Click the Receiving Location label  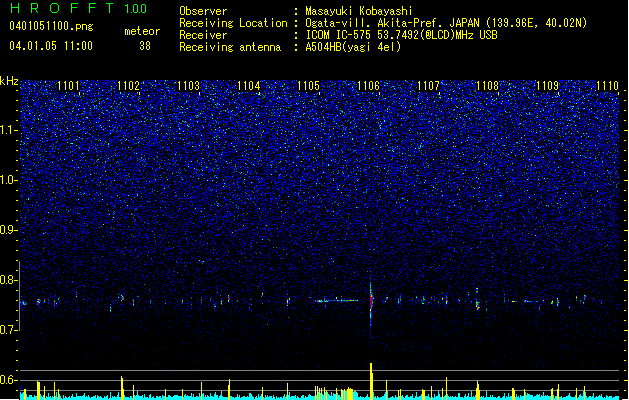point(233,23)
